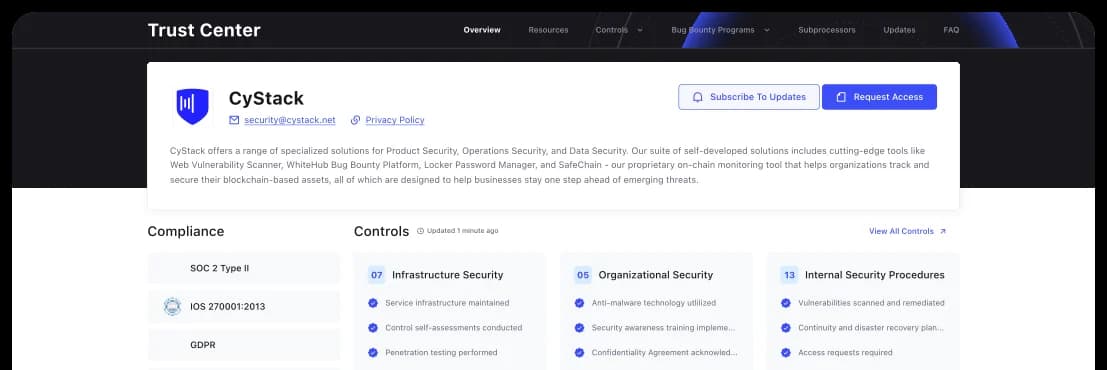Click checkmark beside Vulnerabilities scanned and remediated
This screenshot has width=1107, height=370.
[x=786, y=303]
